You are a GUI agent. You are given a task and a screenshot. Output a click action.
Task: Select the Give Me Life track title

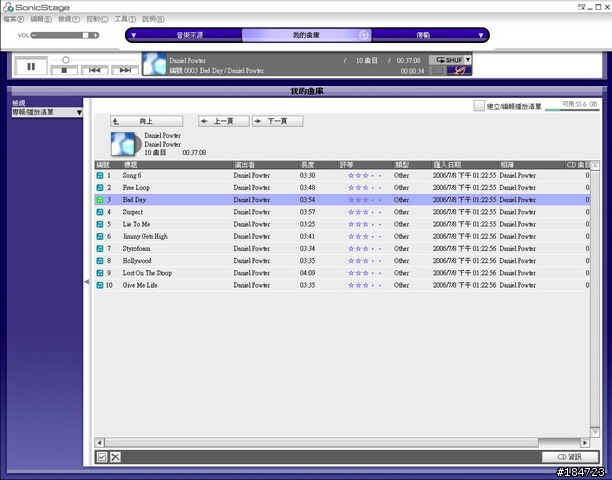pyautogui.click(x=140, y=285)
